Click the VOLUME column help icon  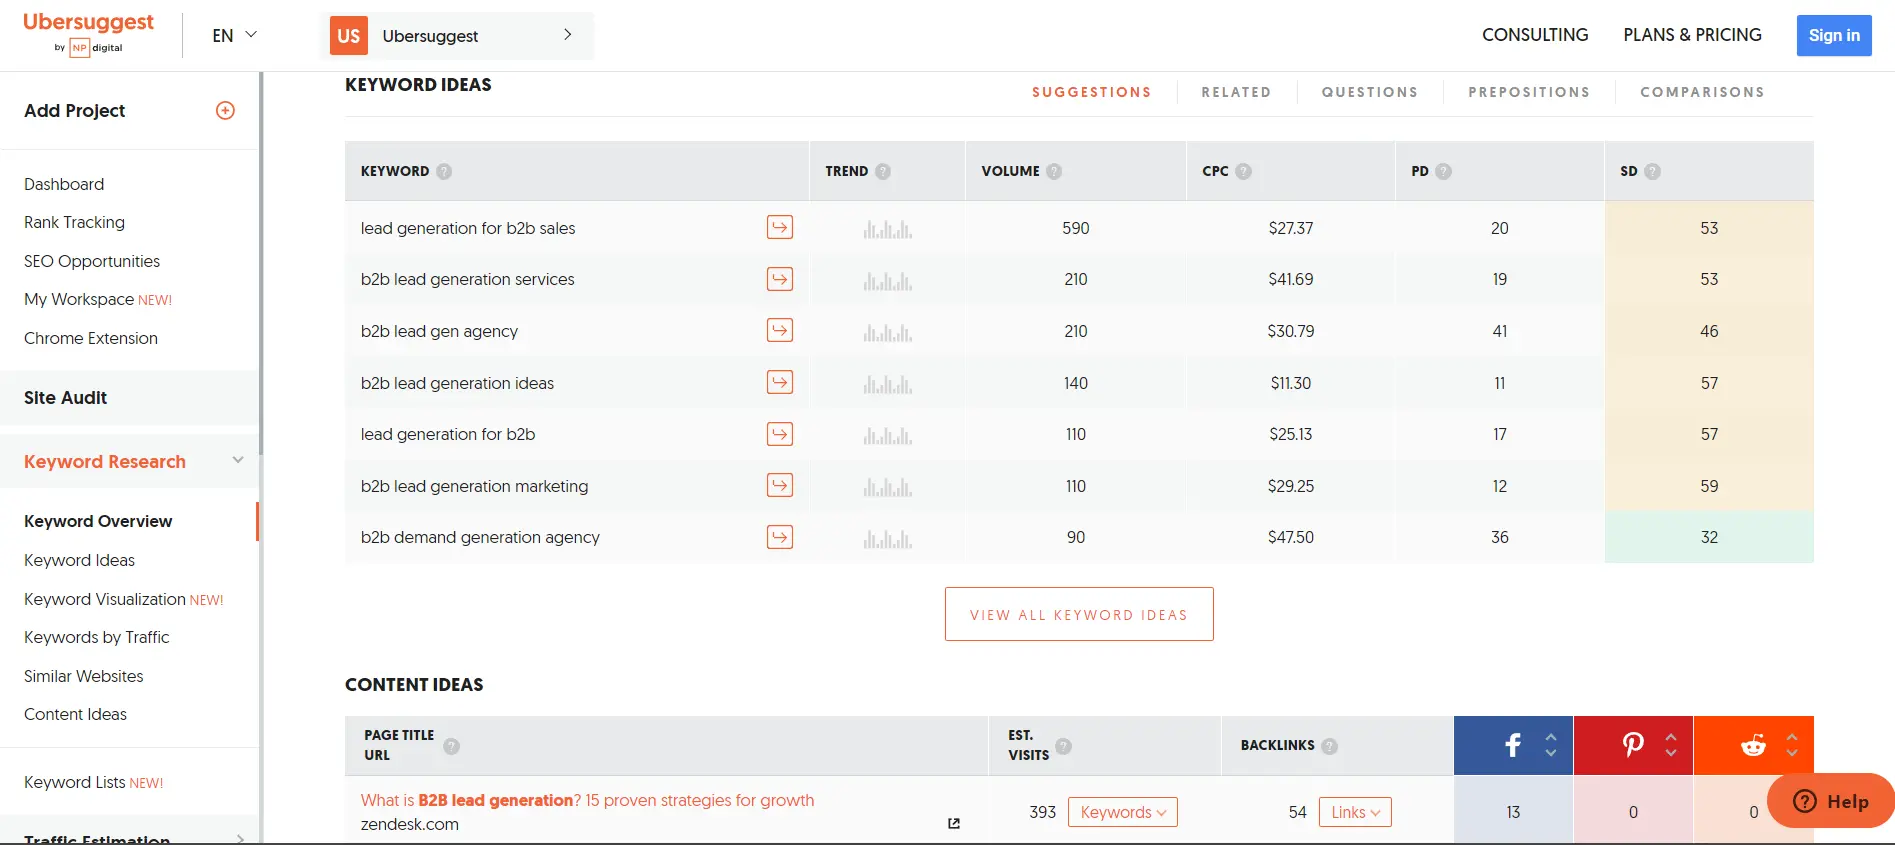tap(1054, 171)
